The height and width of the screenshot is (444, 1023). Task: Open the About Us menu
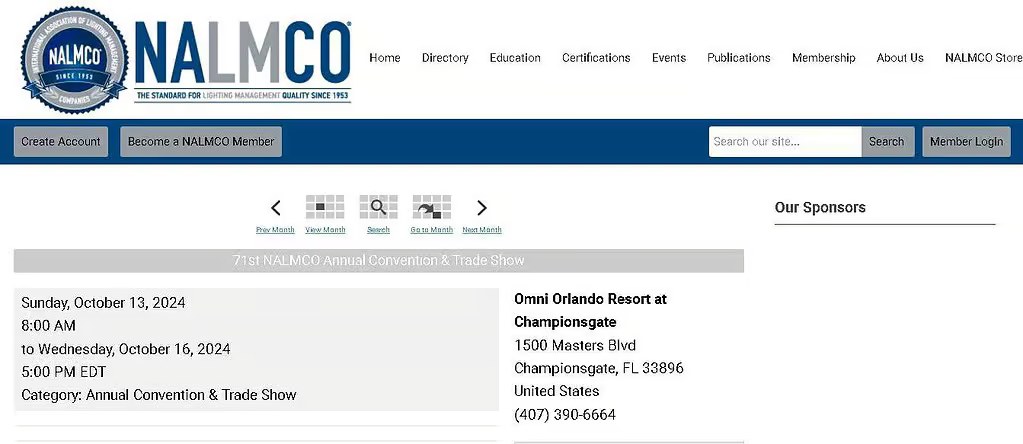click(x=900, y=57)
